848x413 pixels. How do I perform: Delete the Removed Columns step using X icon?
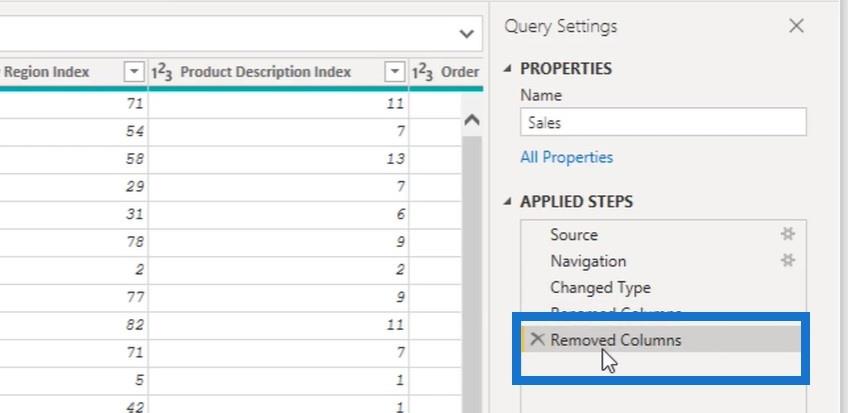(x=537, y=340)
